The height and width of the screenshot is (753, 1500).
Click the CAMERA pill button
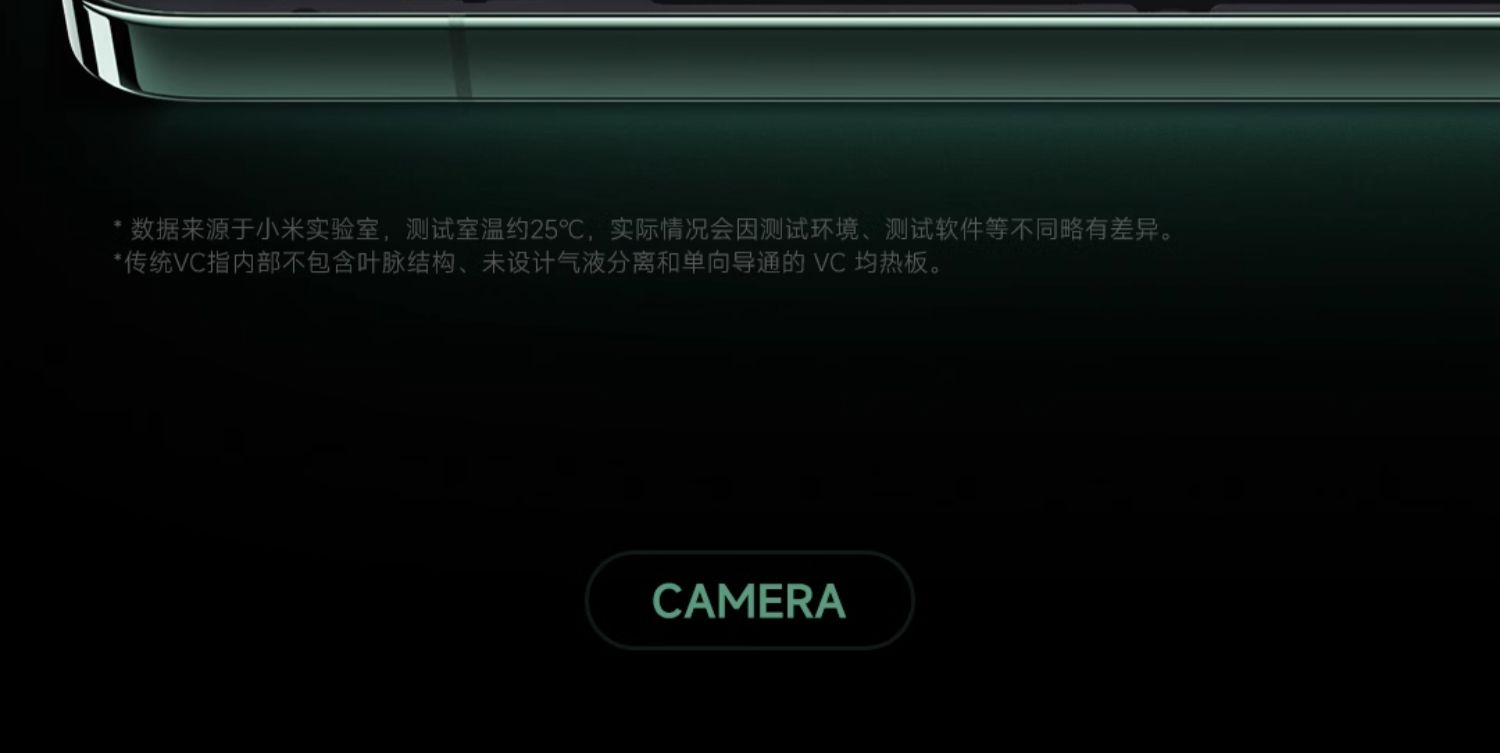[x=749, y=600]
